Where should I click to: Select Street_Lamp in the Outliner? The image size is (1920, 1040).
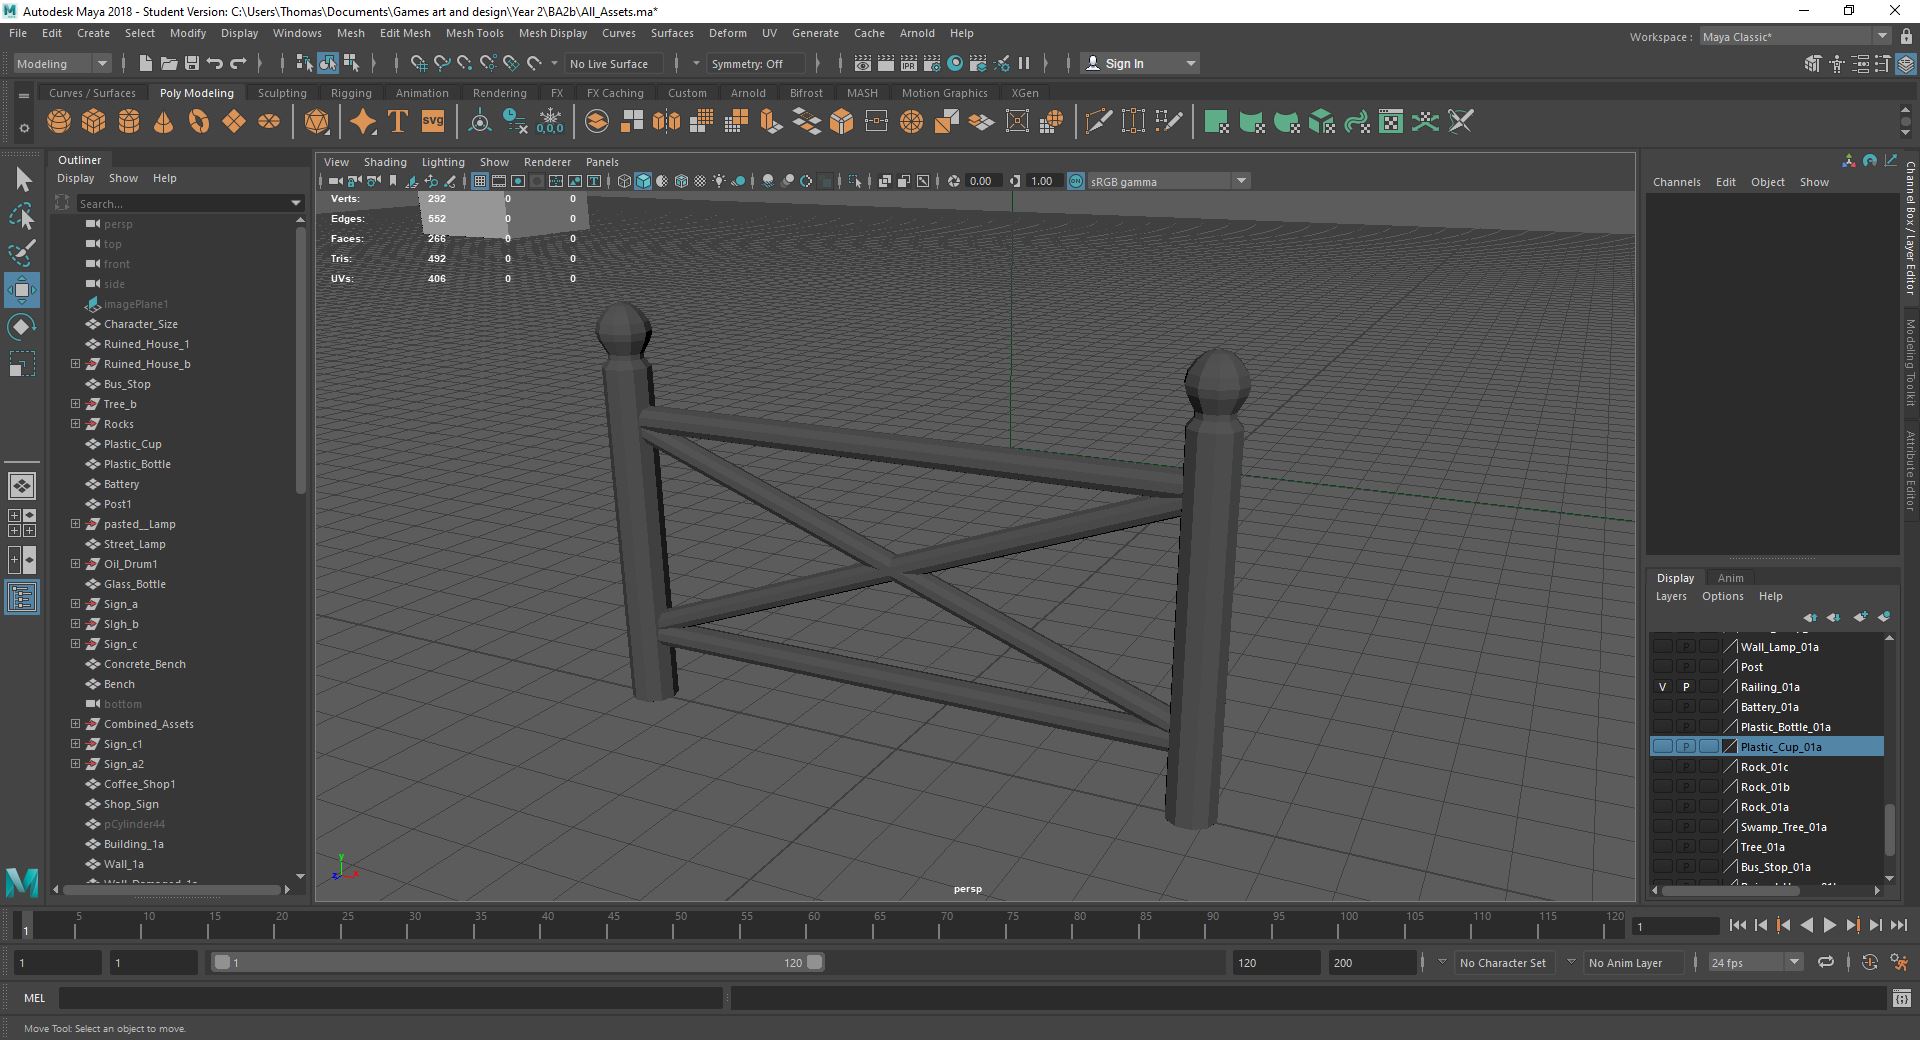[x=135, y=544]
